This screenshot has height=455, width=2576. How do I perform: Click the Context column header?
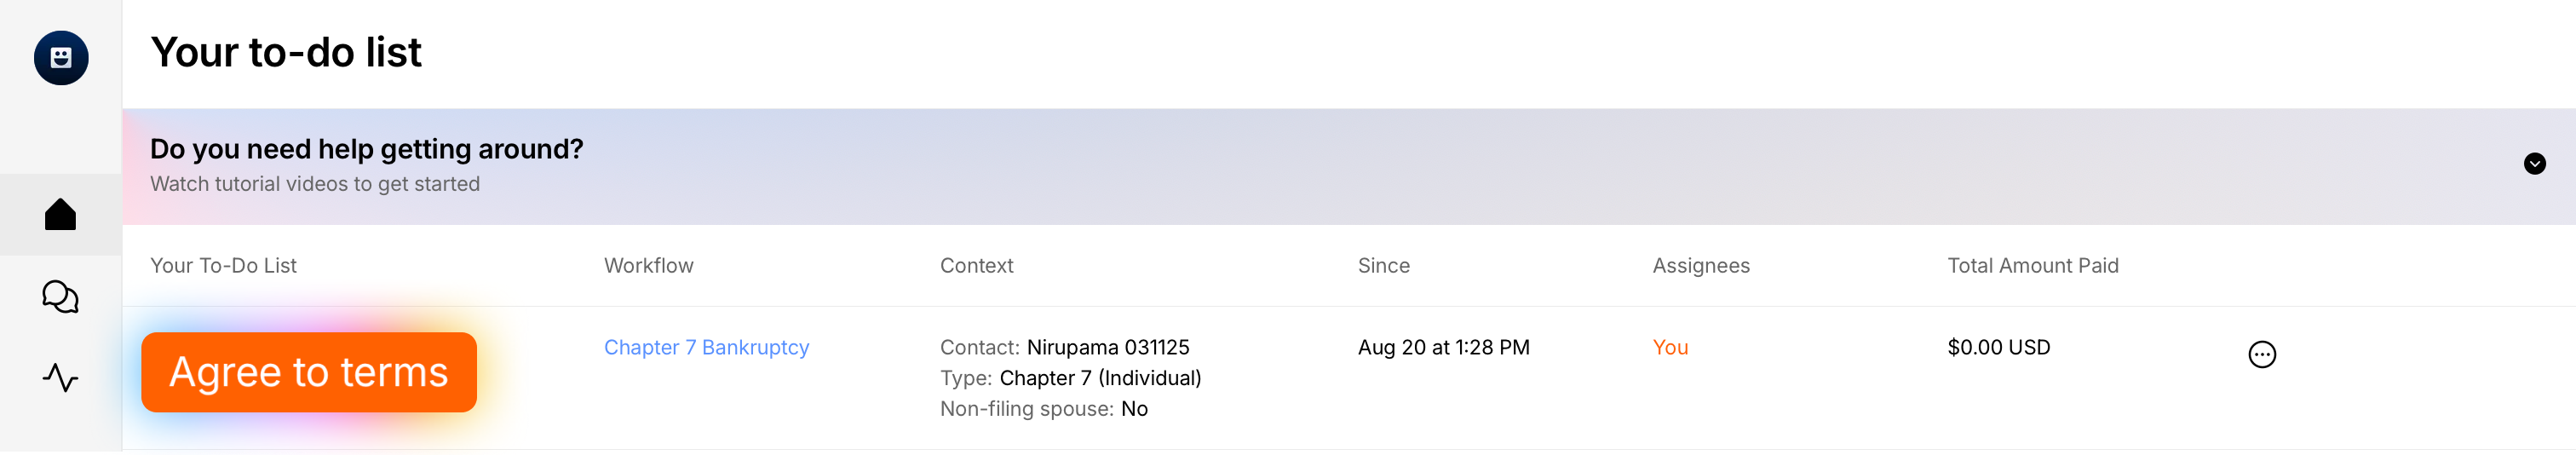[x=976, y=266]
